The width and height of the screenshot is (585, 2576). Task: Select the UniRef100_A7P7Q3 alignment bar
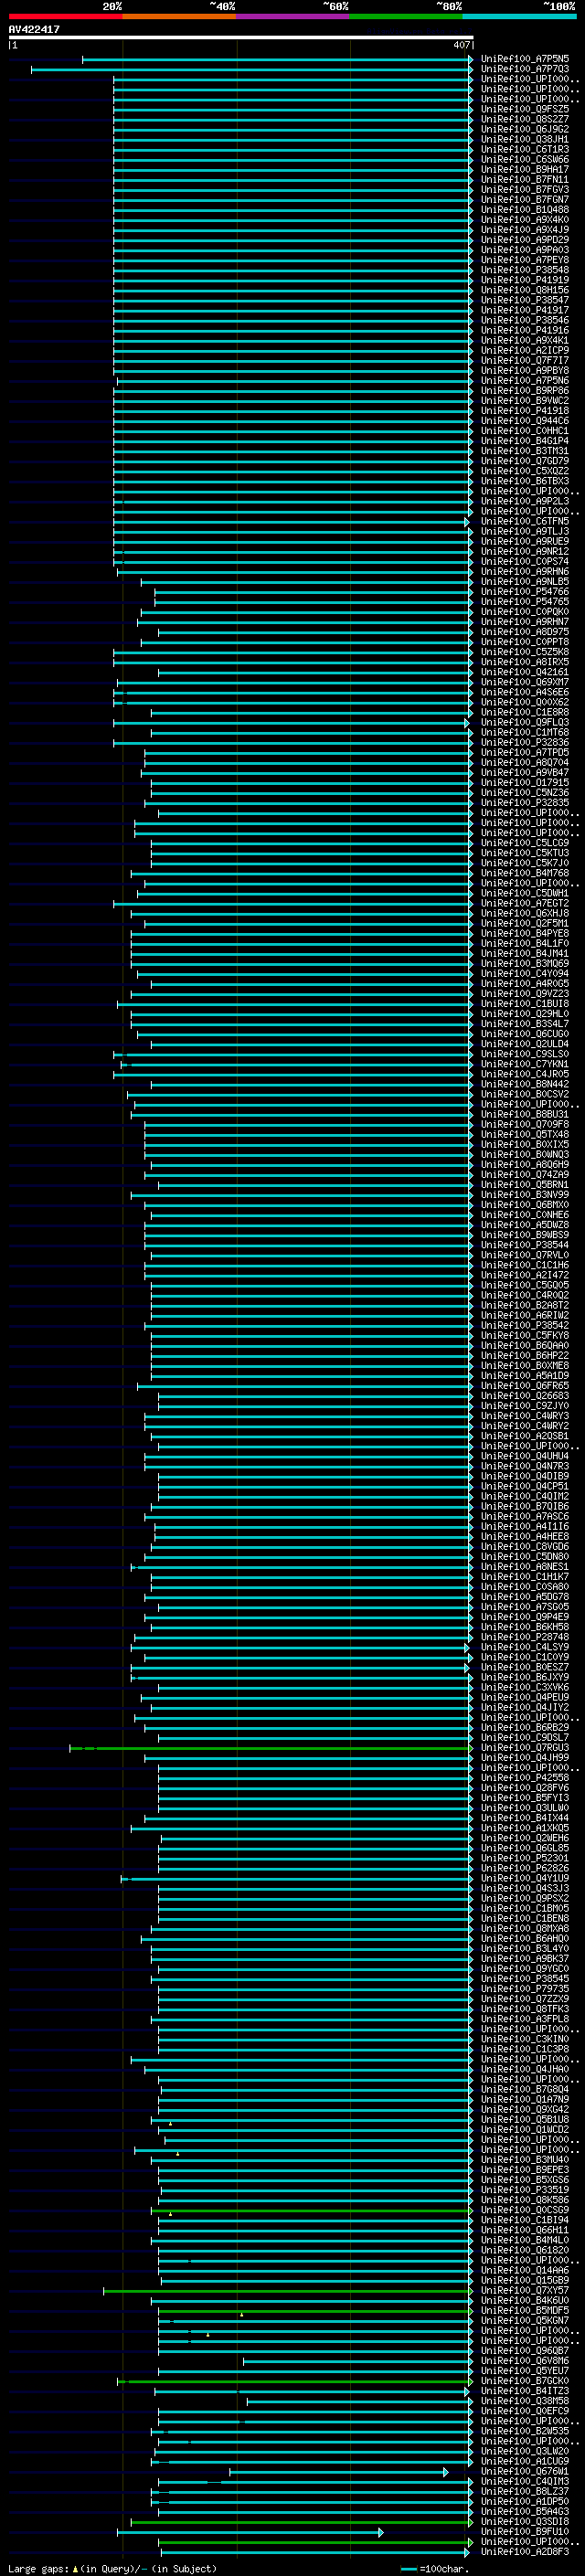click(x=252, y=69)
